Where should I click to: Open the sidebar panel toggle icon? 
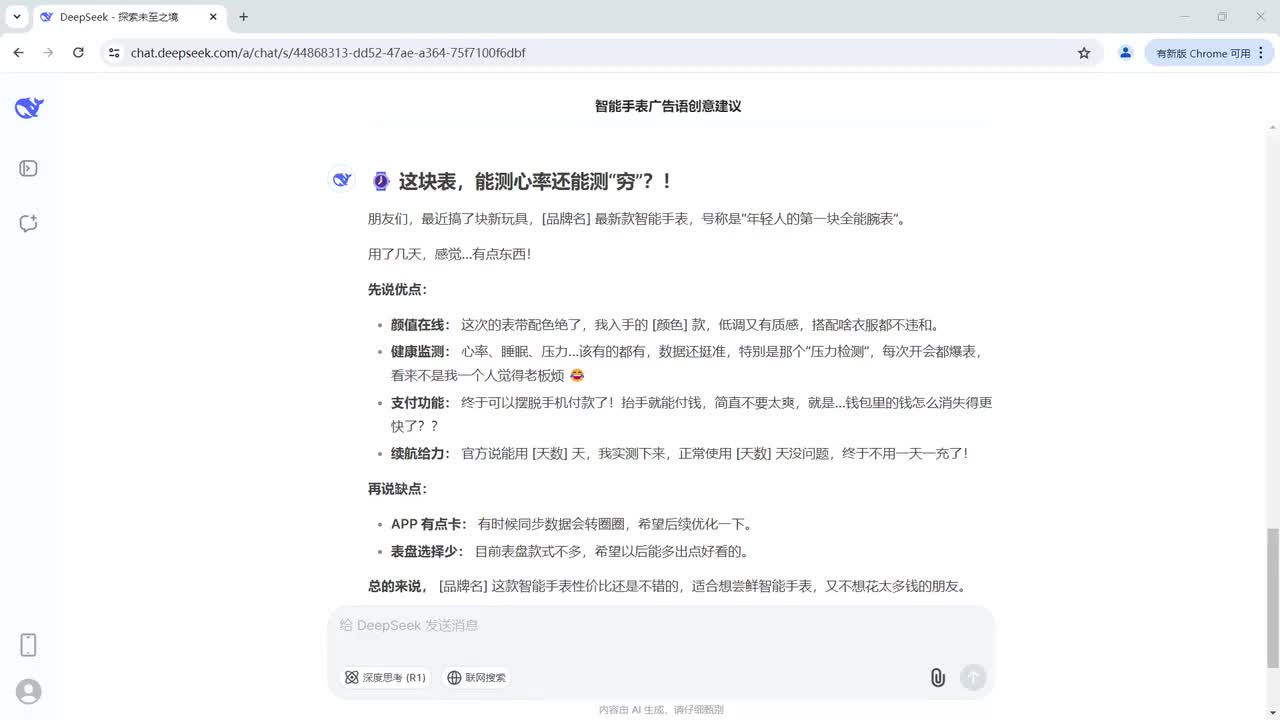coord(28,168)
